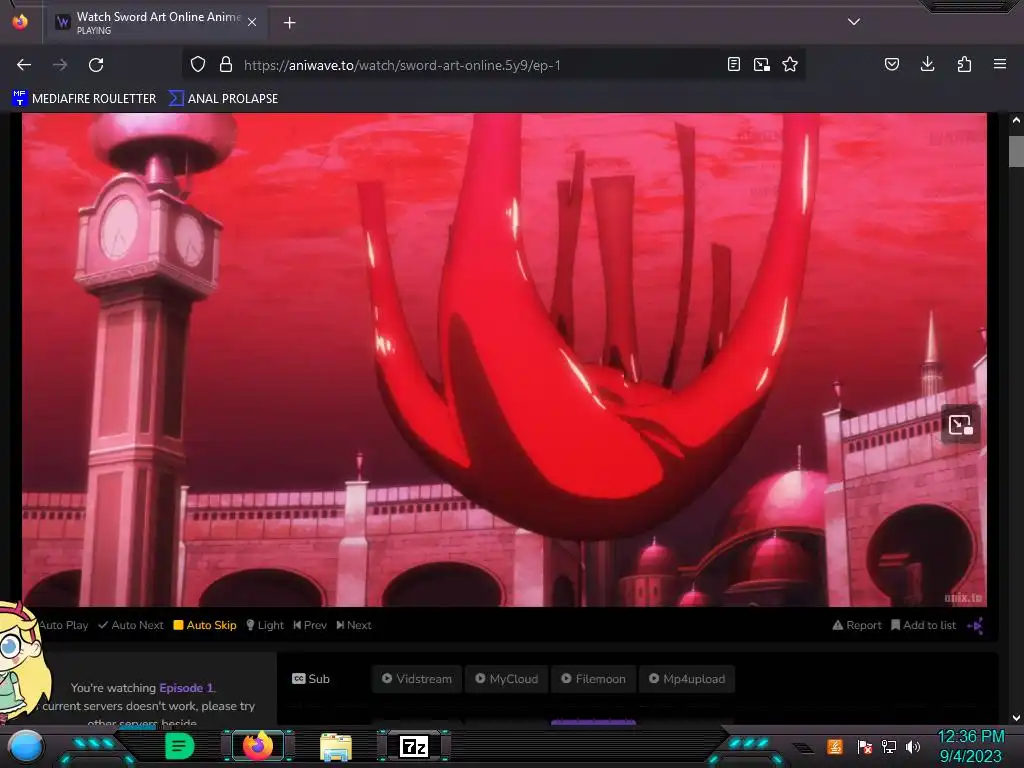The height and width of the screenshot is (768, 1024).
Task: Open the clock showing 12:36 PM
Action: click(x=971, y=746)
